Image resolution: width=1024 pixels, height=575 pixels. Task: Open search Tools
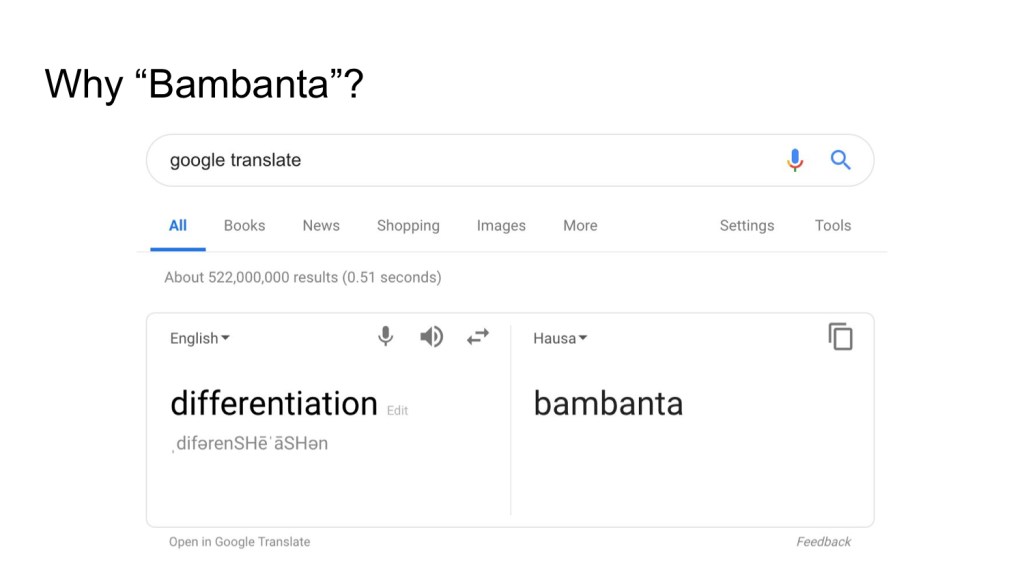pos(833,226)
